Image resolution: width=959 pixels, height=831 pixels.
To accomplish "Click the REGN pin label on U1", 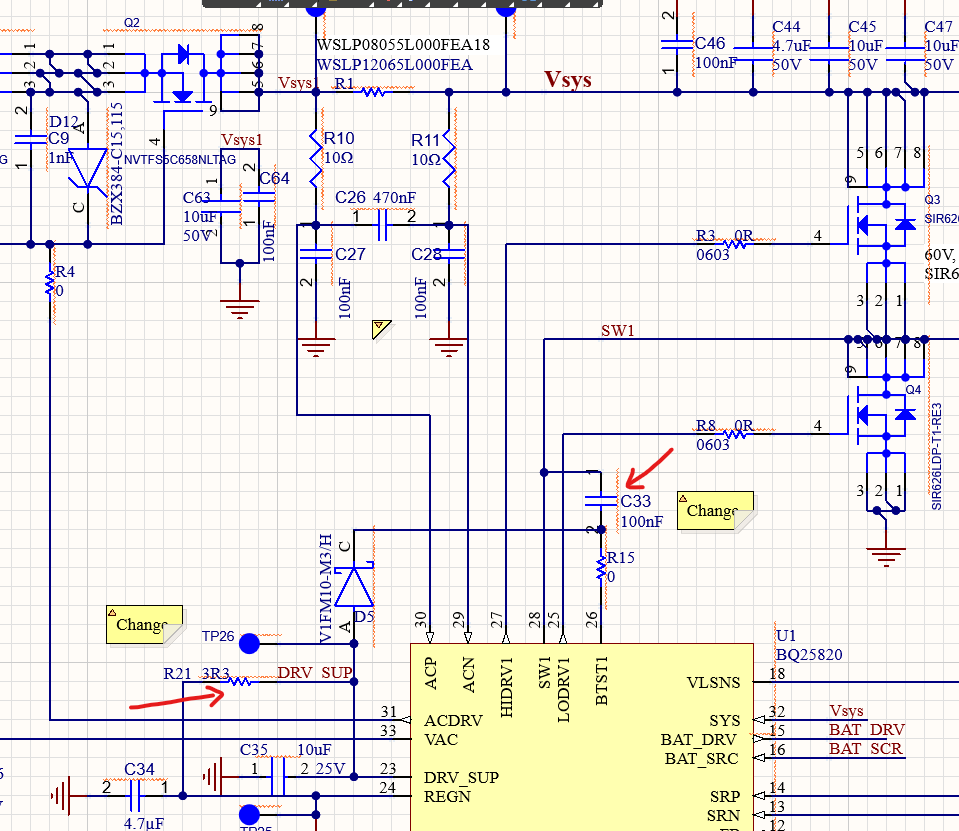I will (x=447, y=796).
